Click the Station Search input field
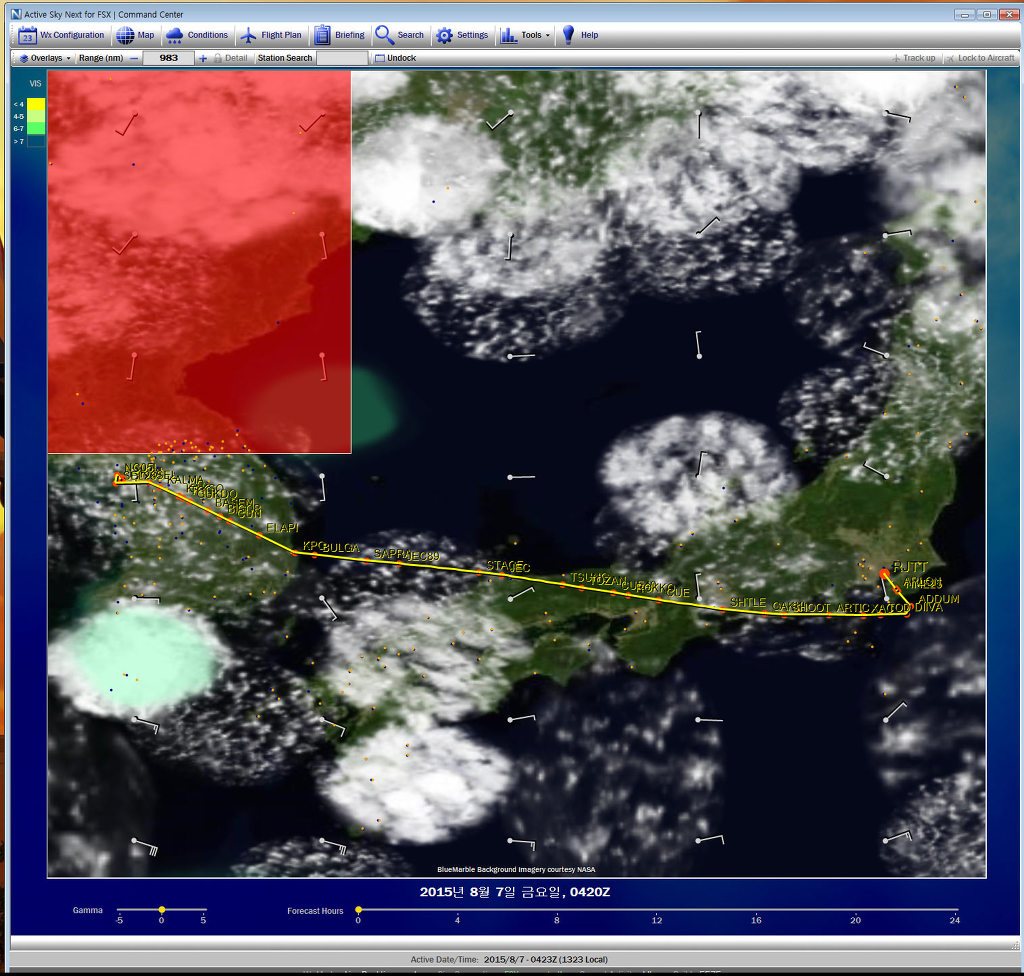The image size is (1024, 976). click(342, 58)
